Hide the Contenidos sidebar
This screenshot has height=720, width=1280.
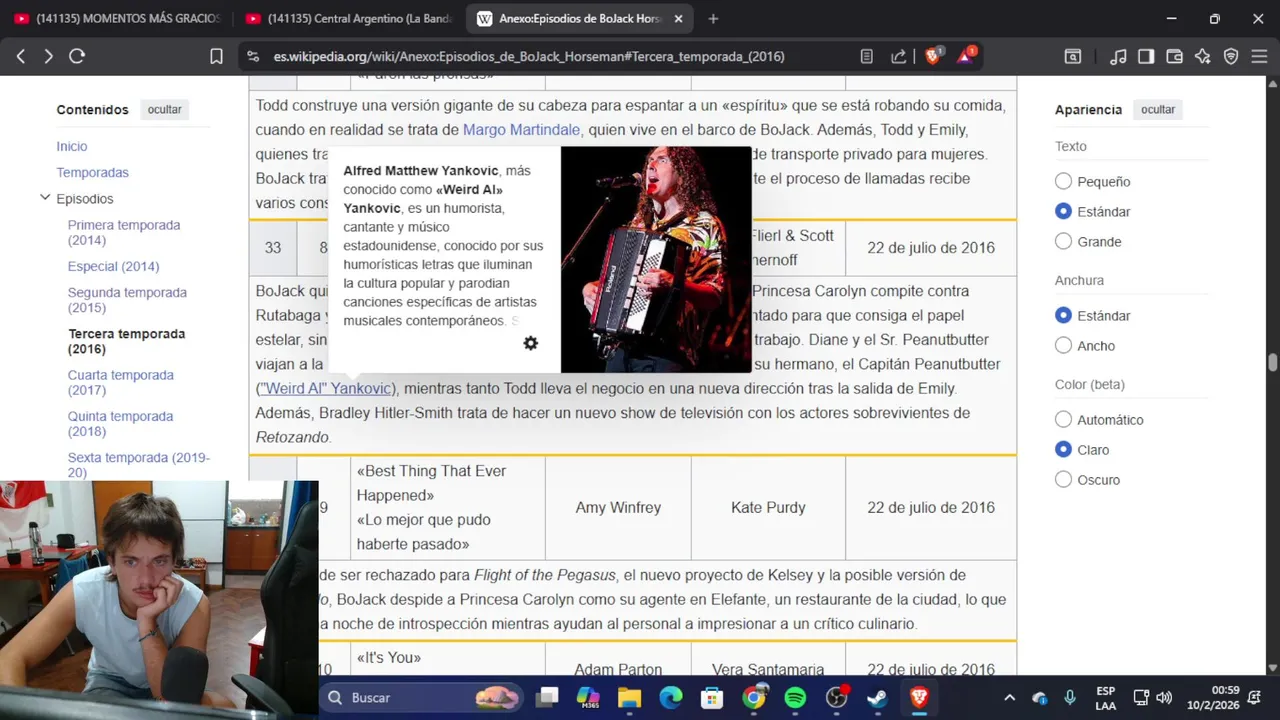(x=164, y=110)
